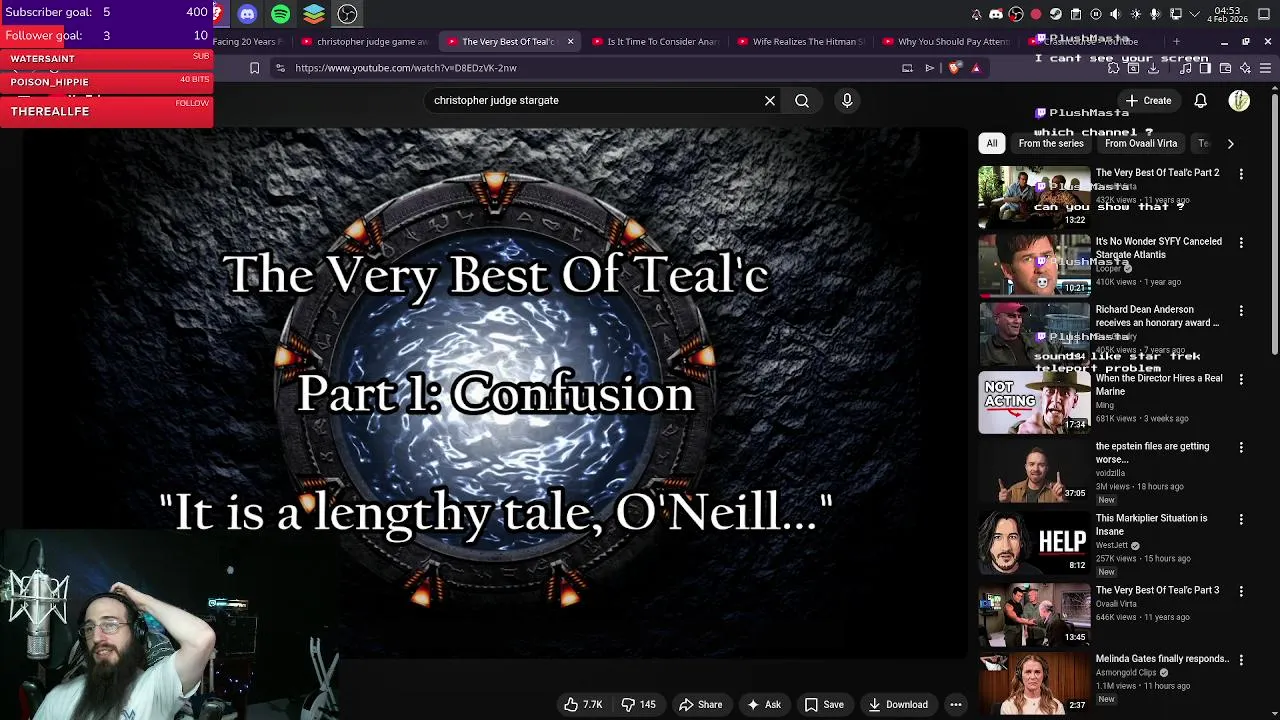Image resolution: width=1280 pixels, height=720 pixels.
Task: Expand hidden system tray icons chevron
Action: [1194, 14]
